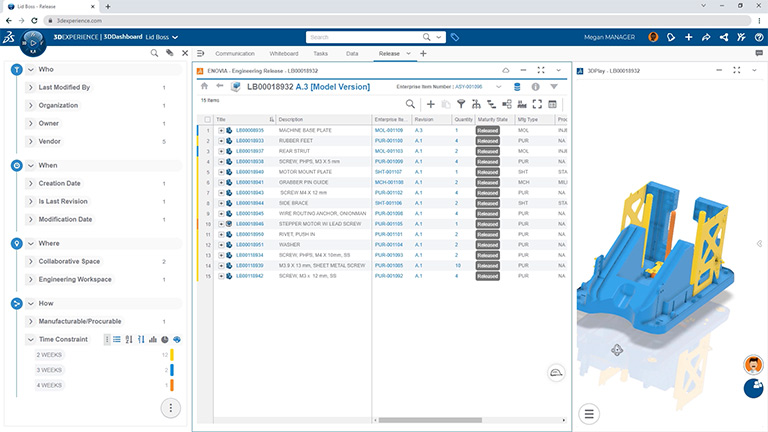Open the chat bubble icon at far right
Image resolution: width=768 pixels, height=432 pixels.
click(x=759, y=53)
